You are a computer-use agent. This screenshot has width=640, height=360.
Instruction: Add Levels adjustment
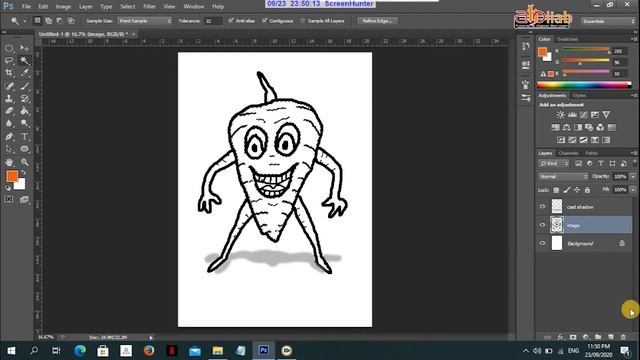572,115
